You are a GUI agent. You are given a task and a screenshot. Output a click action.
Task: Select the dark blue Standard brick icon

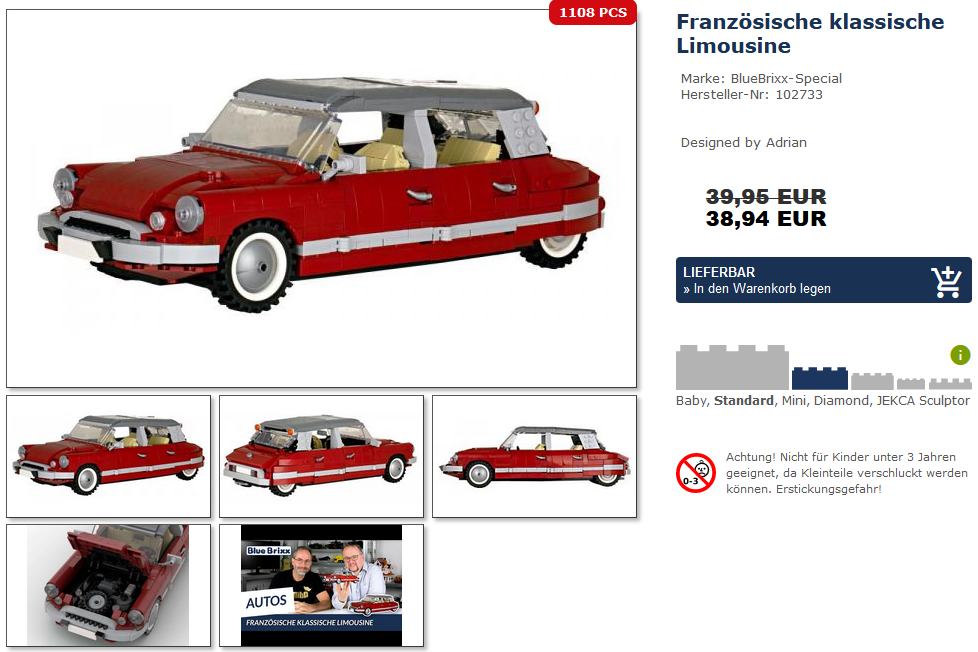[820, 379]
